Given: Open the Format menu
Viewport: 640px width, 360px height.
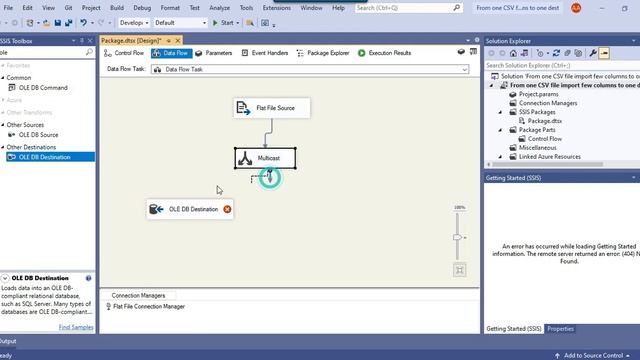Looking at the screenshot, I should [x=170, y=8].
